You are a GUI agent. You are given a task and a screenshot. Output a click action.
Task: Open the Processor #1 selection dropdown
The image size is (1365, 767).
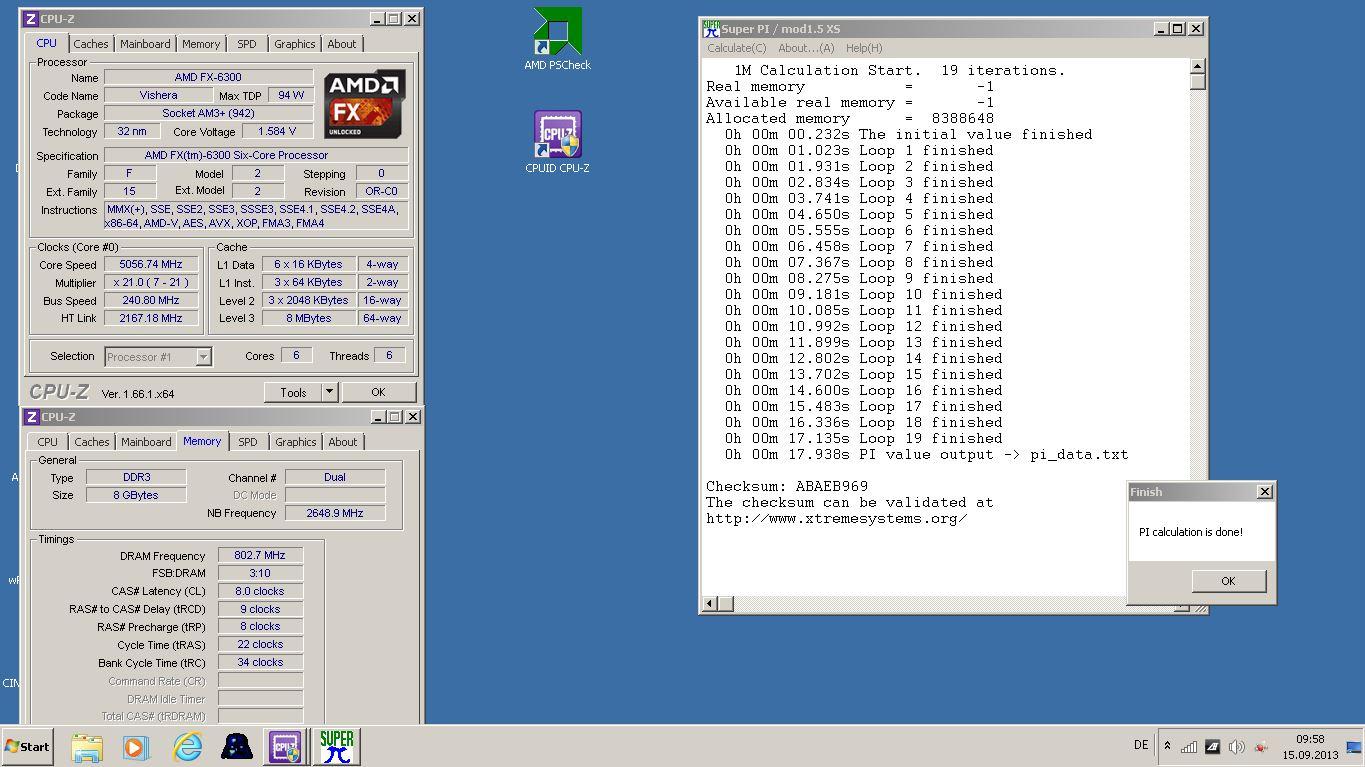tap(157, 356)
